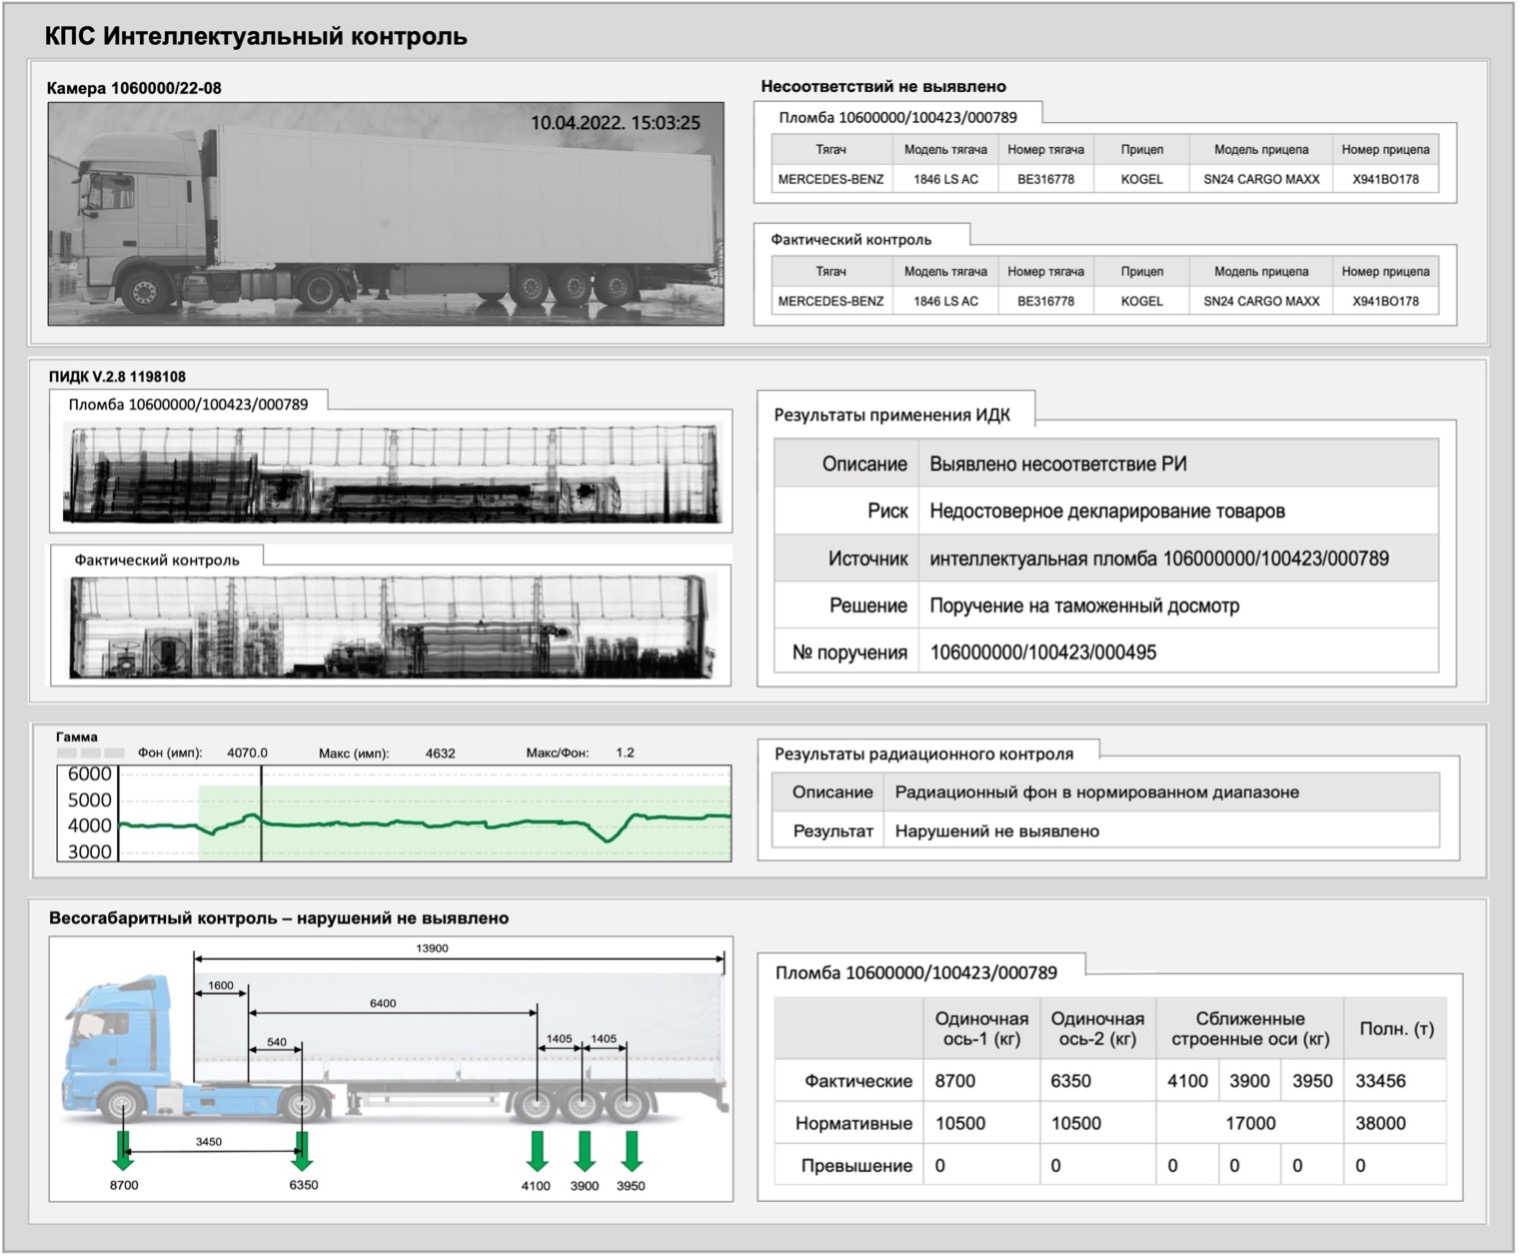Switch to the Результаты радиационного контроля tab
The height and width of the screenshot is (1258, 1521).
click(923, 754)
